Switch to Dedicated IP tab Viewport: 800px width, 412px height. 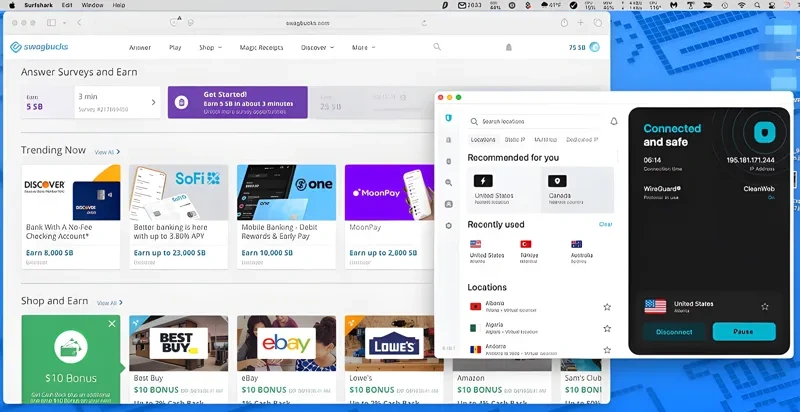coord(582,140)
